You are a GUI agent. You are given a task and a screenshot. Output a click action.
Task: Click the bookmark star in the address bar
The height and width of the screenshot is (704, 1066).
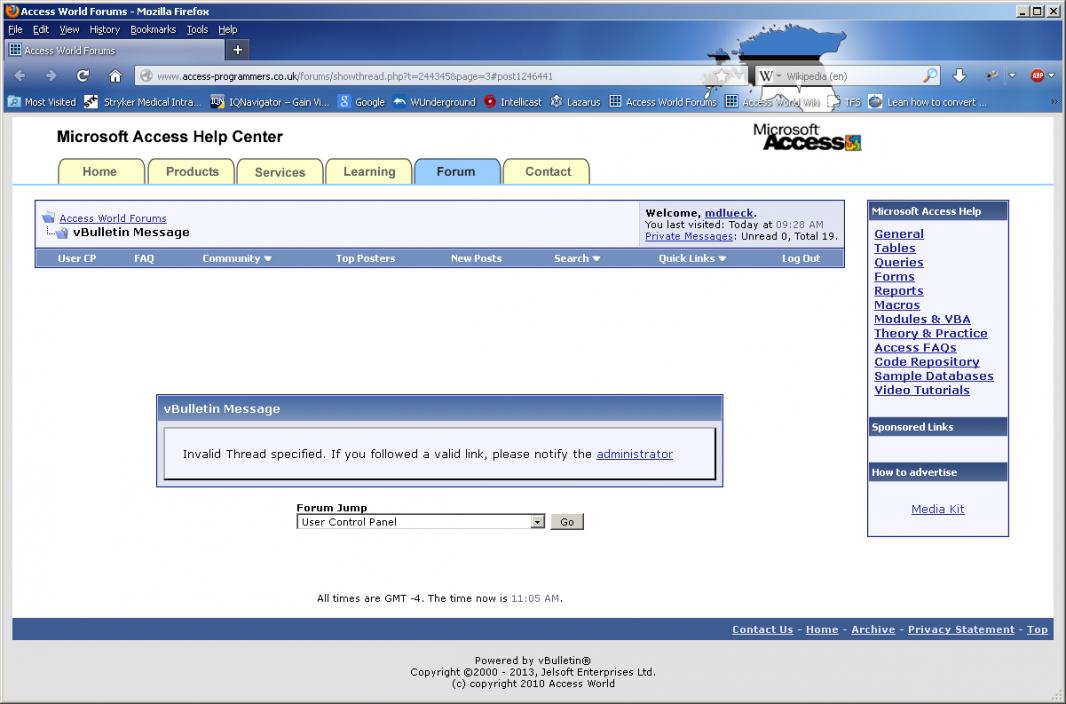722,76
